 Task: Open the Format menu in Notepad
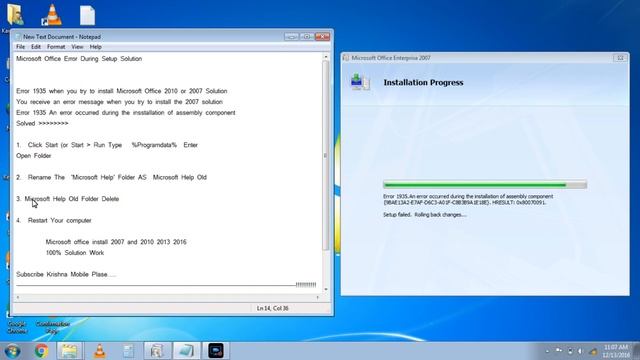point(56,47)
